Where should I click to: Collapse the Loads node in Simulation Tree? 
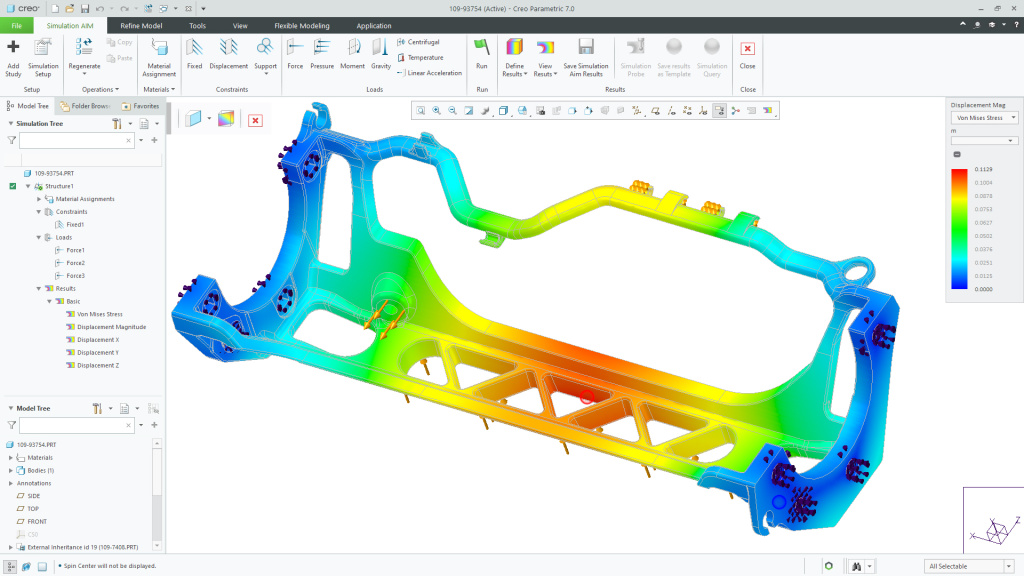click(x=37, y=237)
